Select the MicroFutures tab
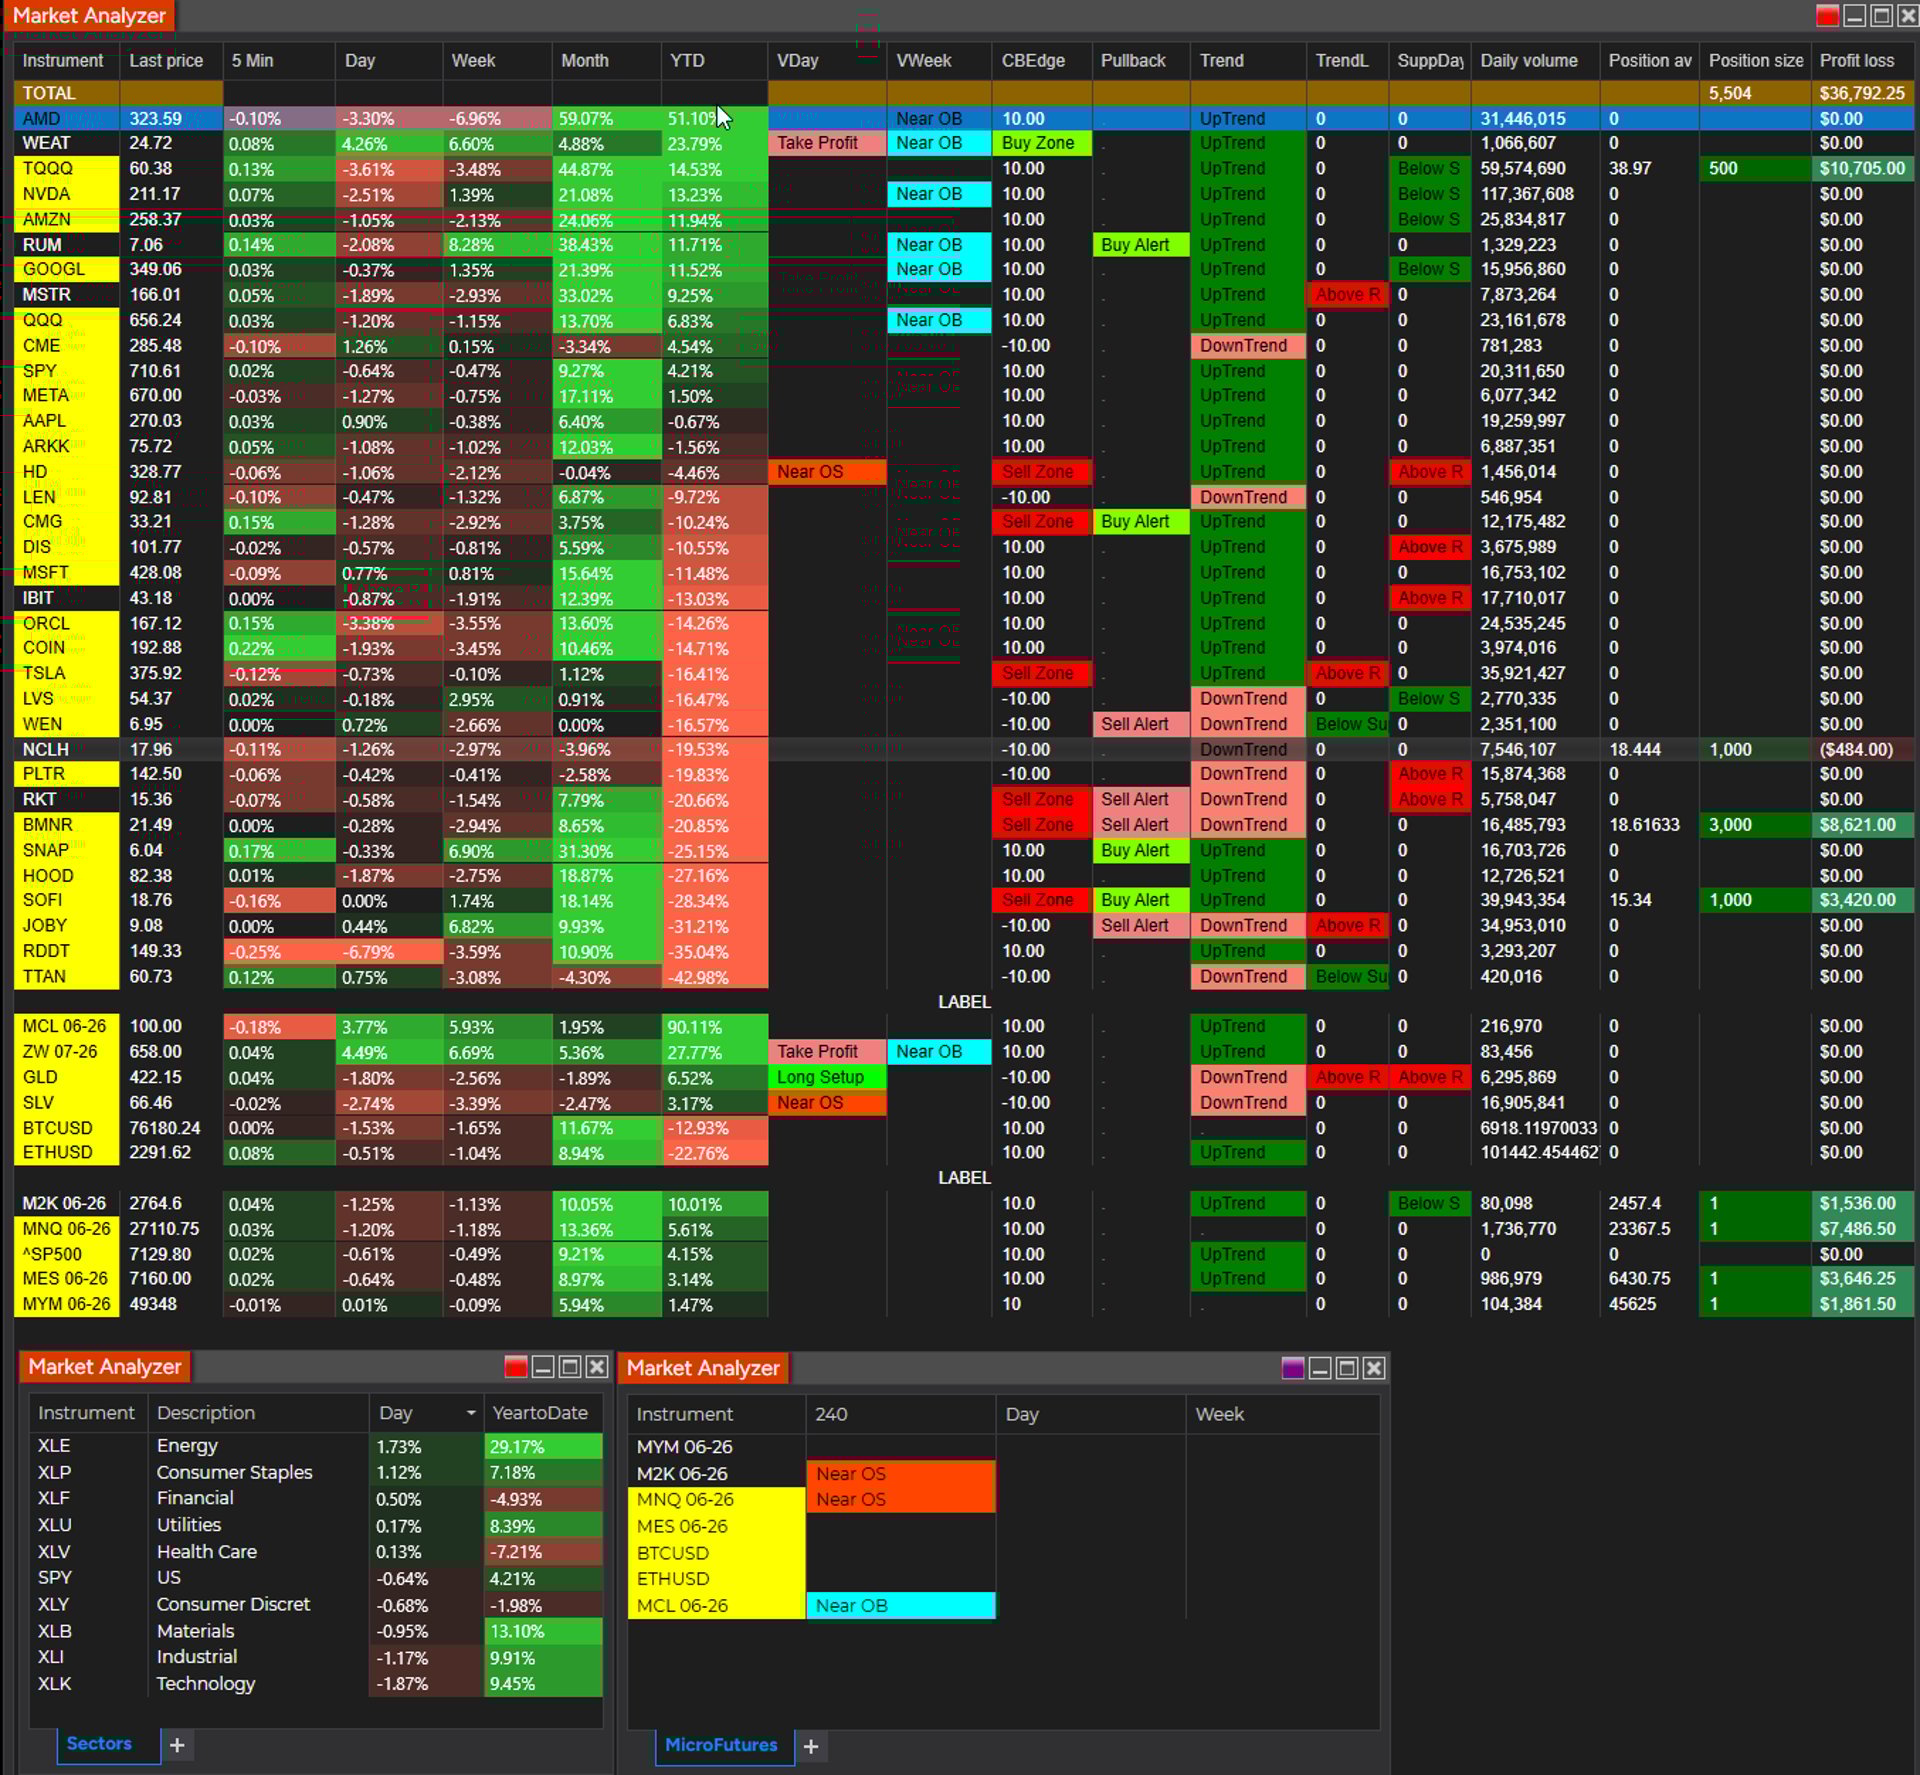Image resolution: width=1920 pixels, height=1775 pixels. tap(720, 1745)
